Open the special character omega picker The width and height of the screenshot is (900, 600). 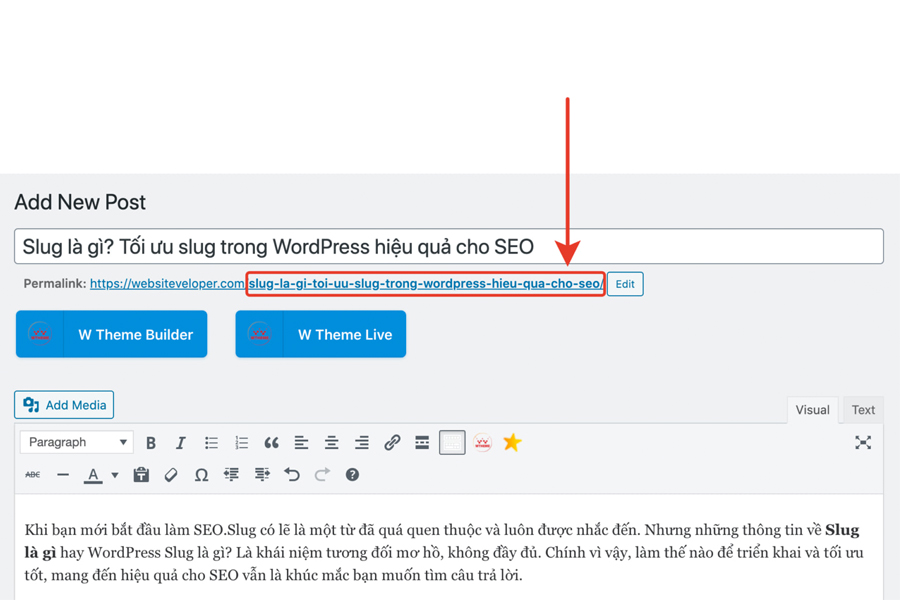[x=201, y=475]
